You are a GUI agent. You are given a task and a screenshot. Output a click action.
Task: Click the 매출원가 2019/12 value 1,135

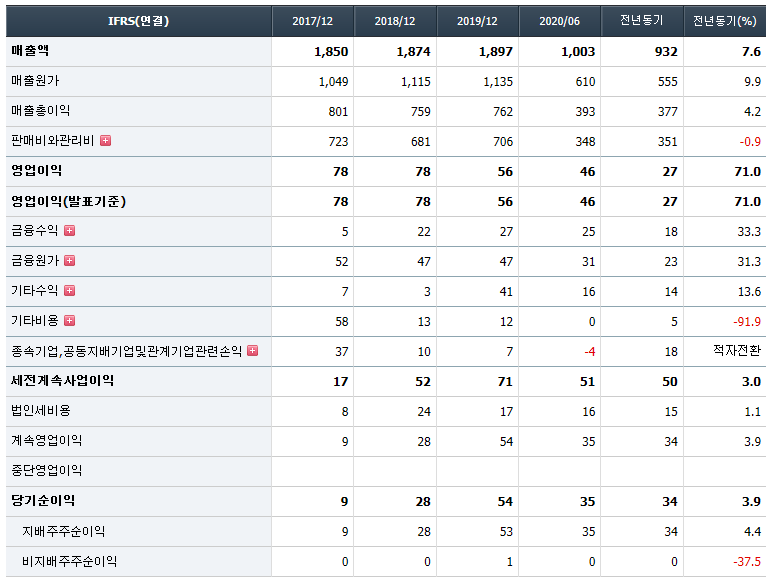point(498,82)
